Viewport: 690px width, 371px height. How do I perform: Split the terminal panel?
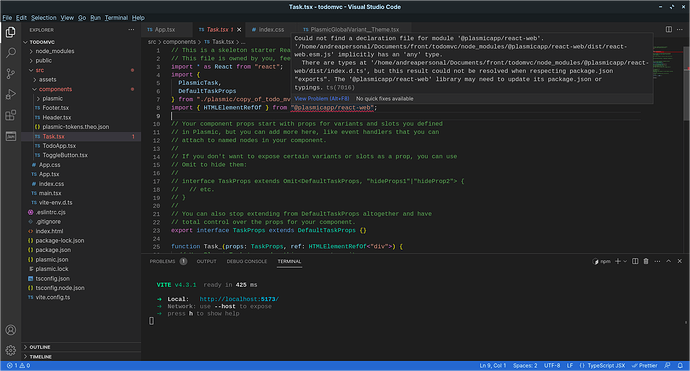(635, 261)
